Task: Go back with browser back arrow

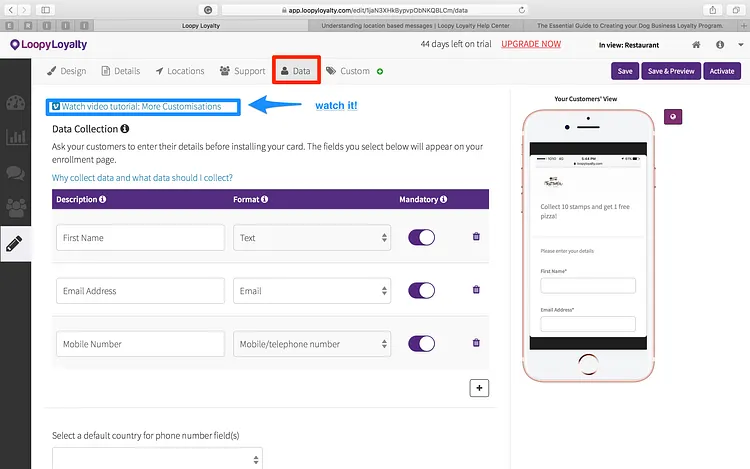Action: pos(11,10)
